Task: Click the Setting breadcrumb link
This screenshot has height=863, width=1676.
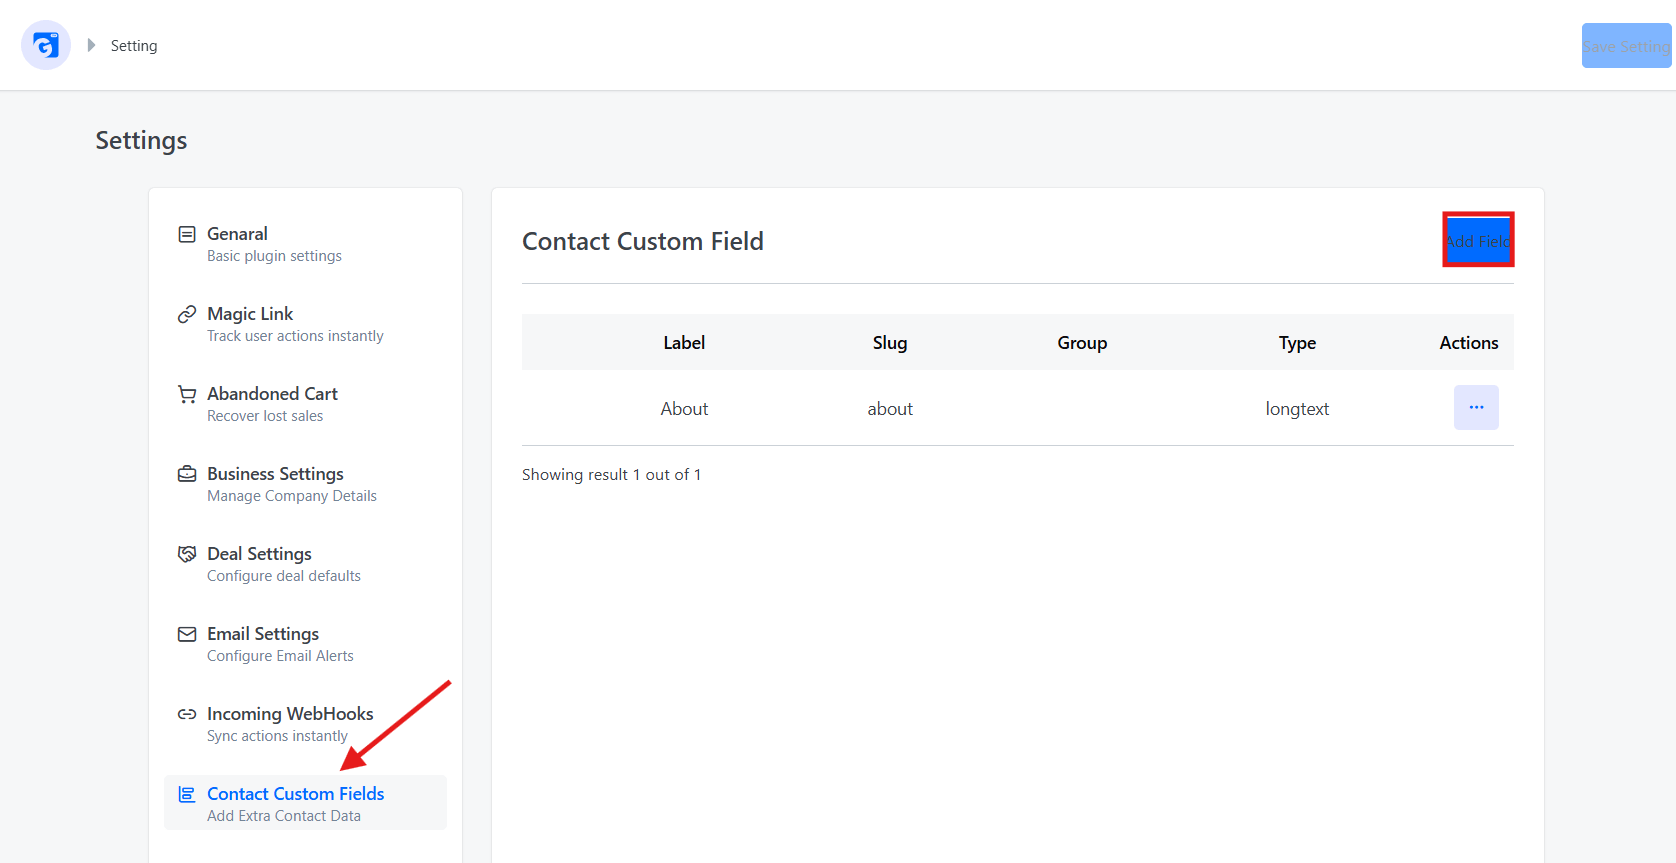Action: point(134,46)
